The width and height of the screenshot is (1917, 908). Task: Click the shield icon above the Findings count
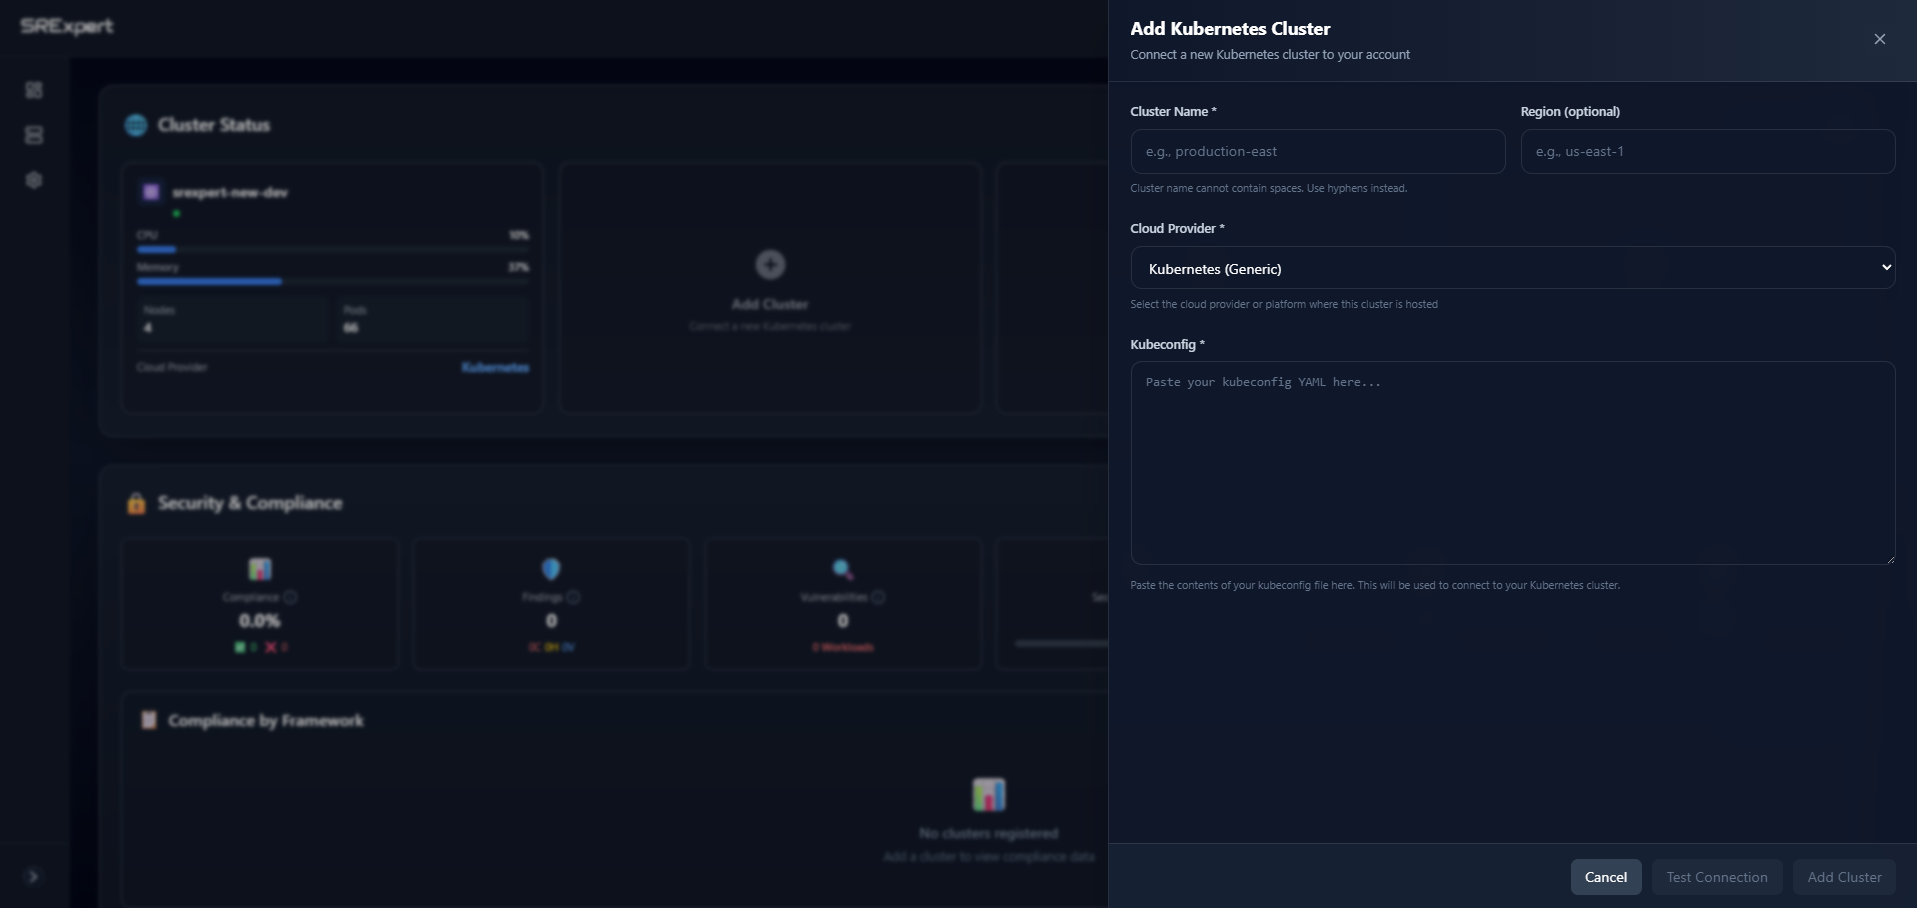(549, 568)
